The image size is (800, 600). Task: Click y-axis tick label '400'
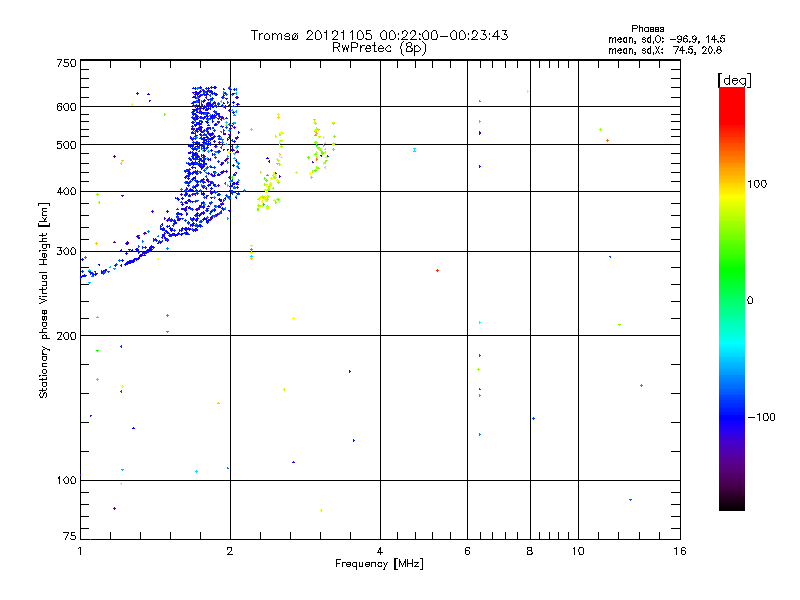tap(66, 191)
